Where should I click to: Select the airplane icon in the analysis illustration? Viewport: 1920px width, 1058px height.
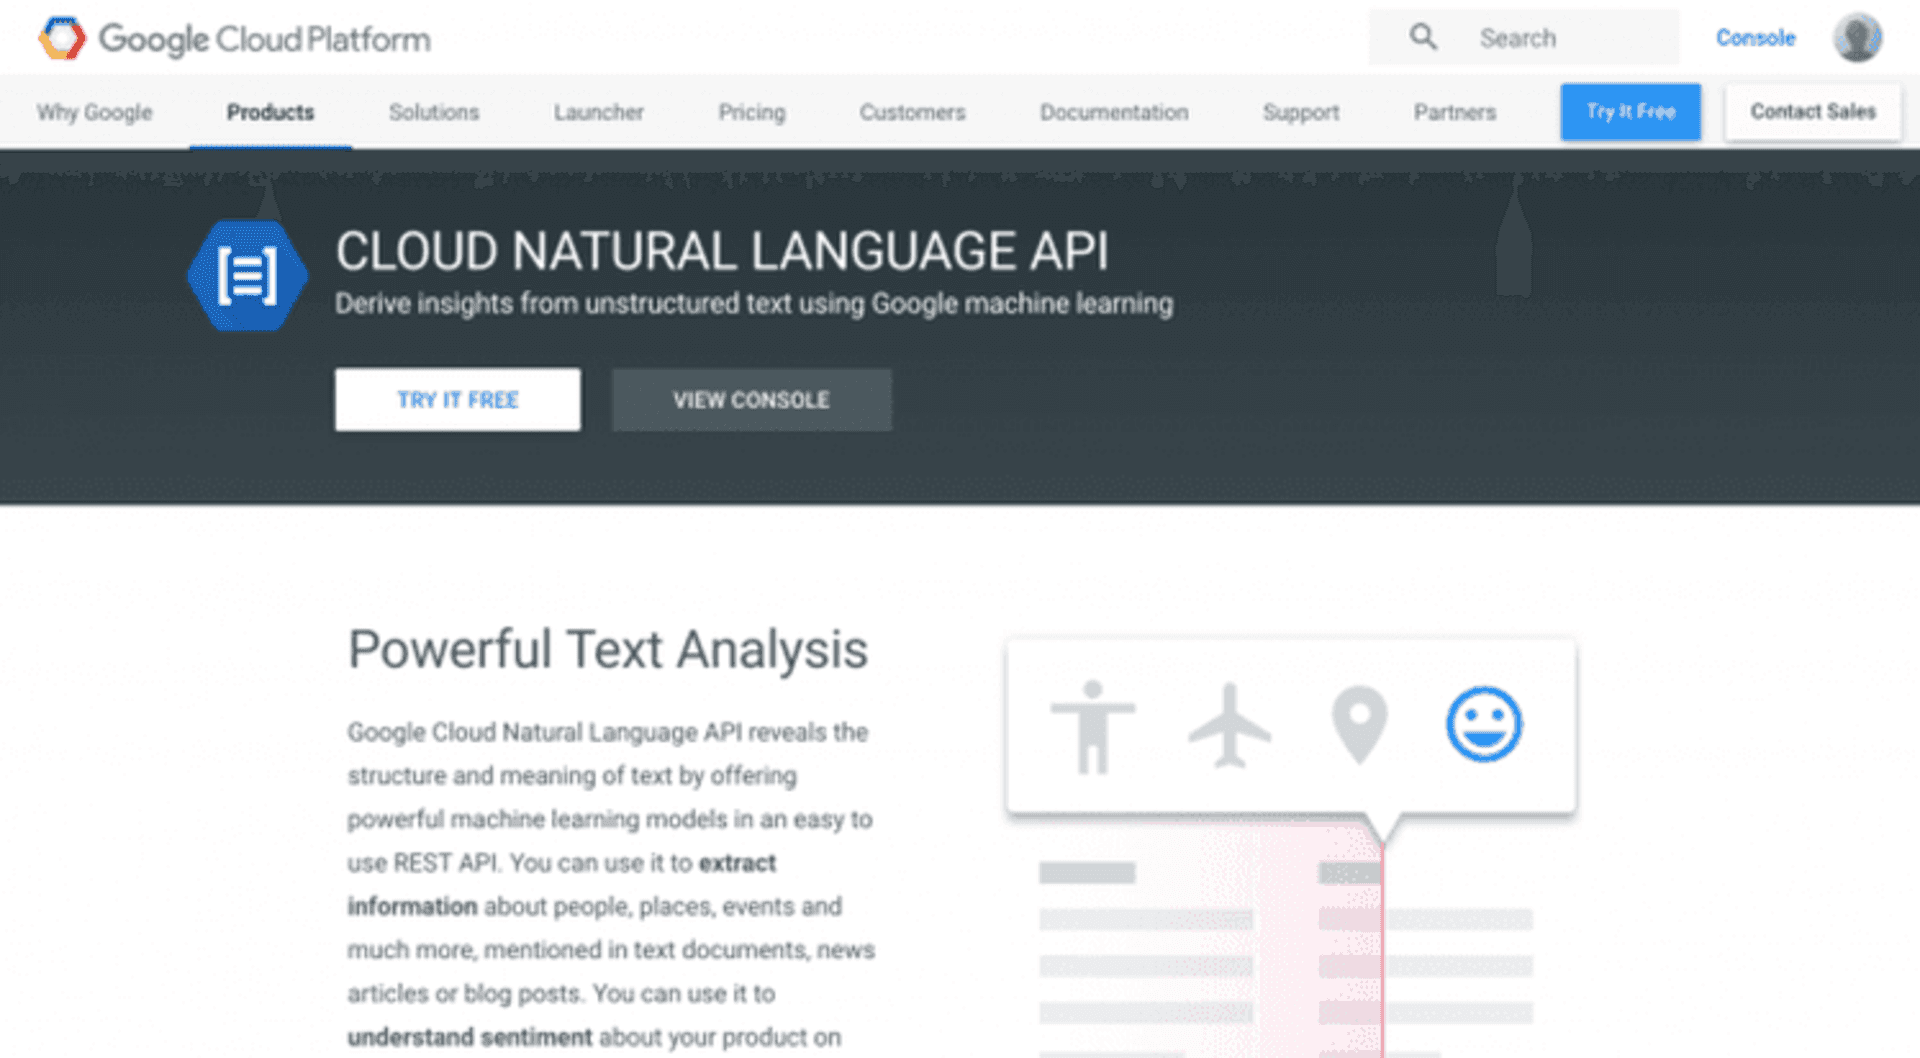(1230, 724)
